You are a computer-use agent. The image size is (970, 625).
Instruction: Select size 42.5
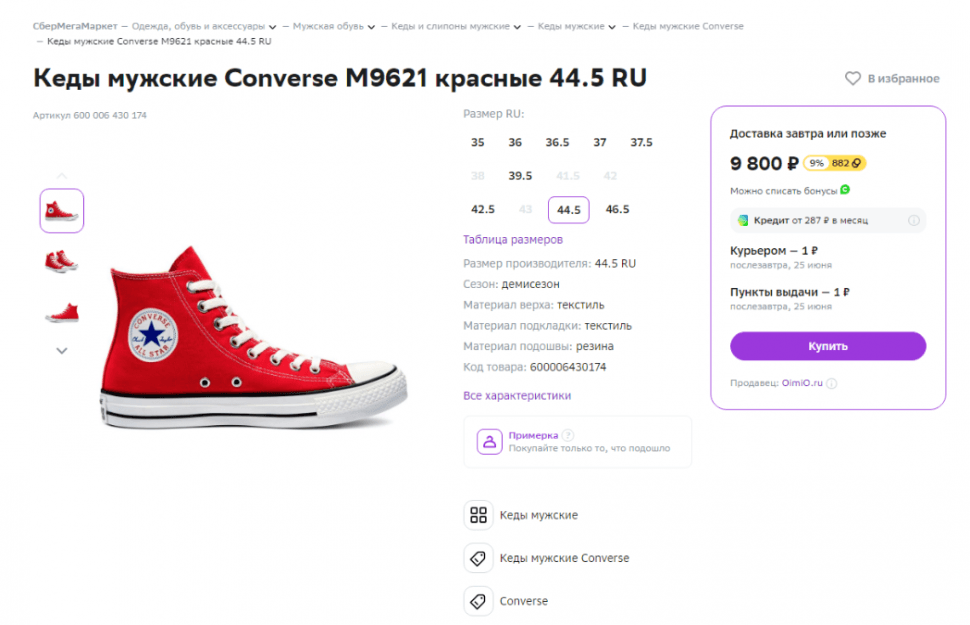click(483, 209)
